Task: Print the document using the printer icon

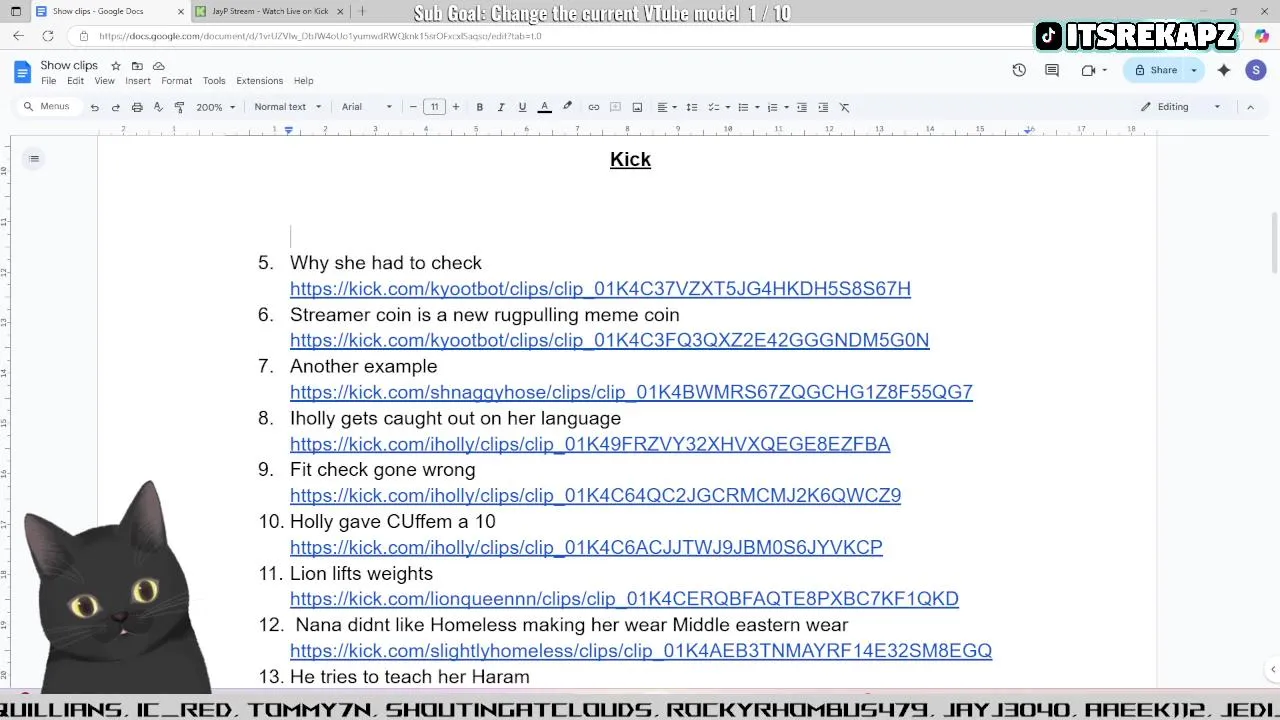Action: click(x=137, y=107)
